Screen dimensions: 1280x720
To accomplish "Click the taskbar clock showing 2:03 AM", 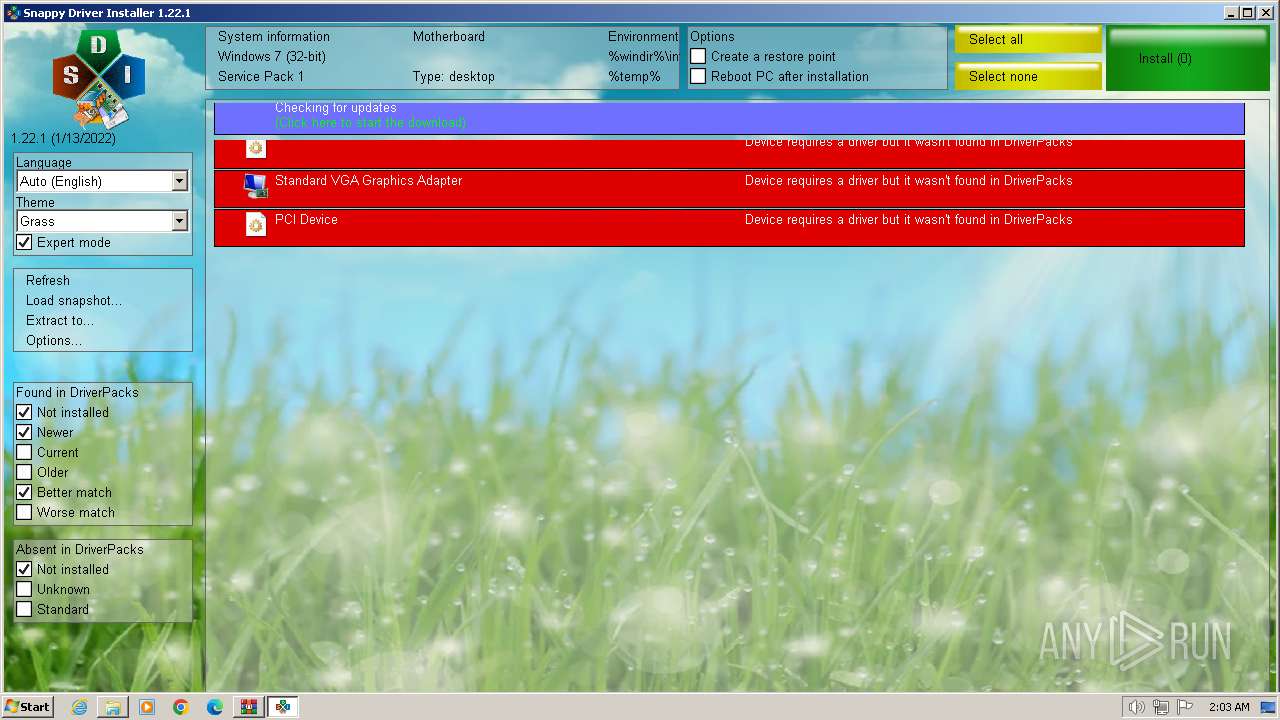I will tap(1229, 707).
